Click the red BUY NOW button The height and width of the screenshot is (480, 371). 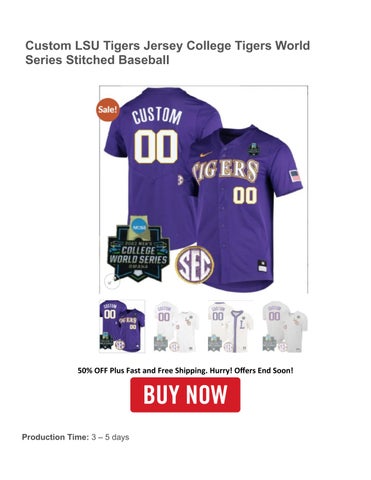(x=185, y=395)
